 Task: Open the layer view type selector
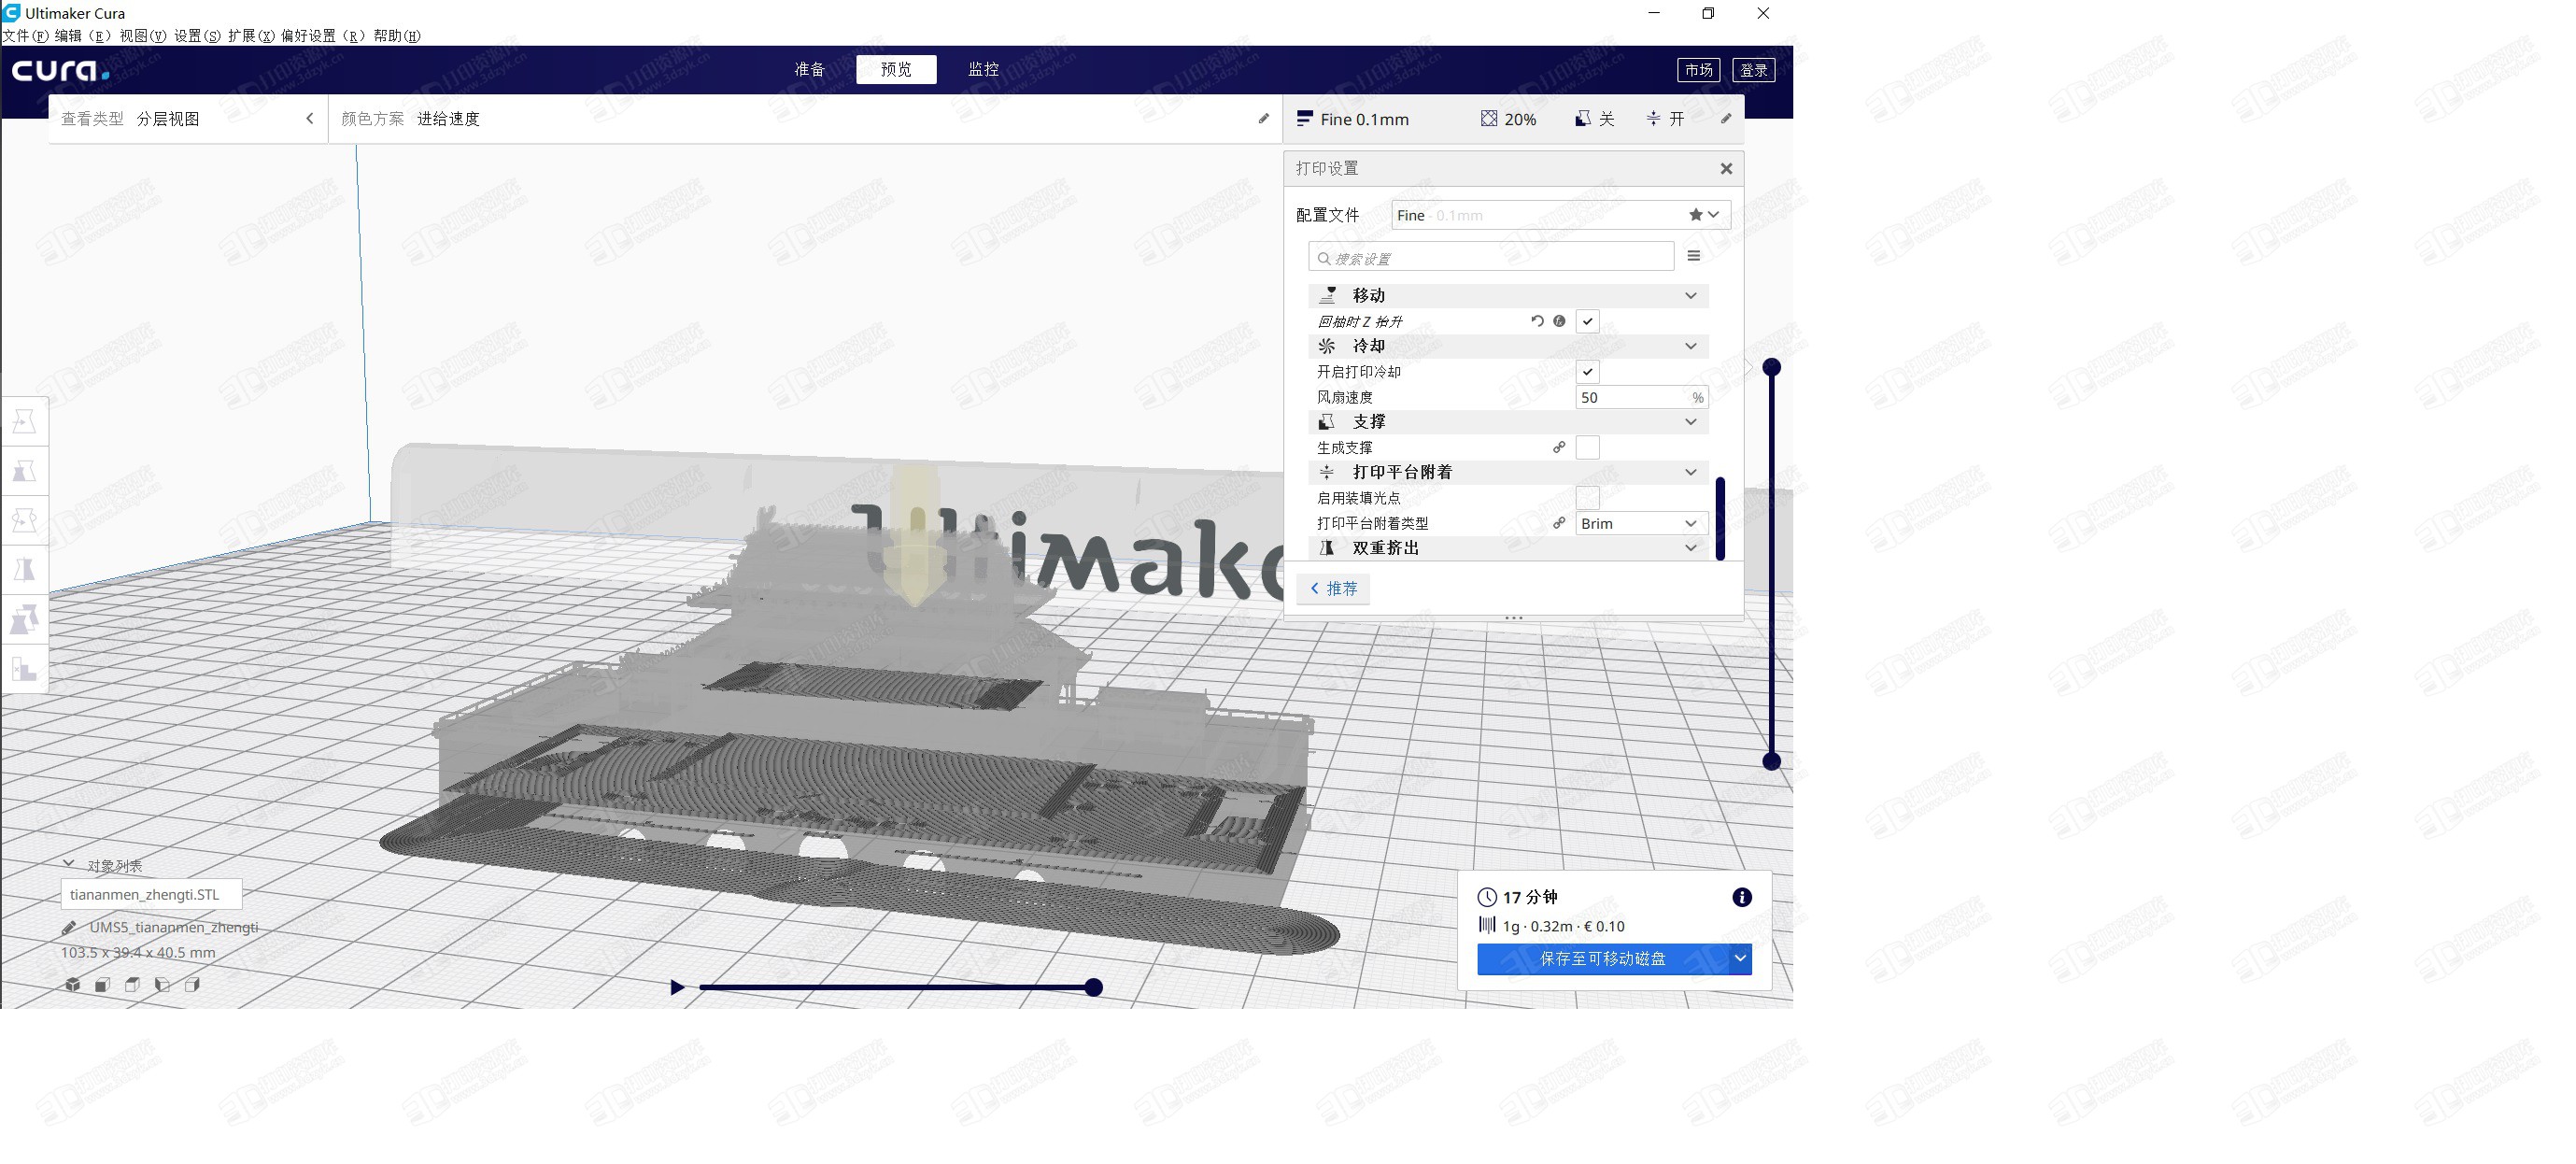(x=188, y=118)
